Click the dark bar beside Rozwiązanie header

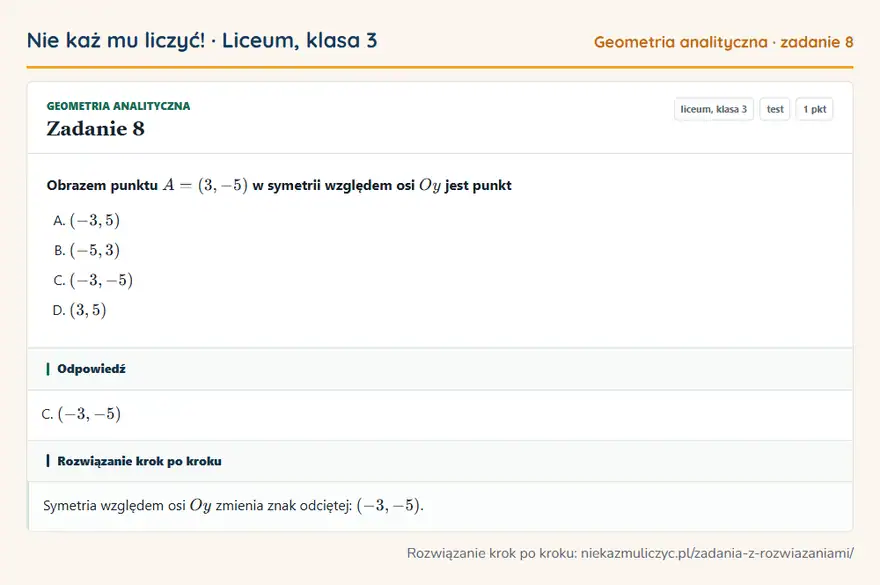coord(48,461)
